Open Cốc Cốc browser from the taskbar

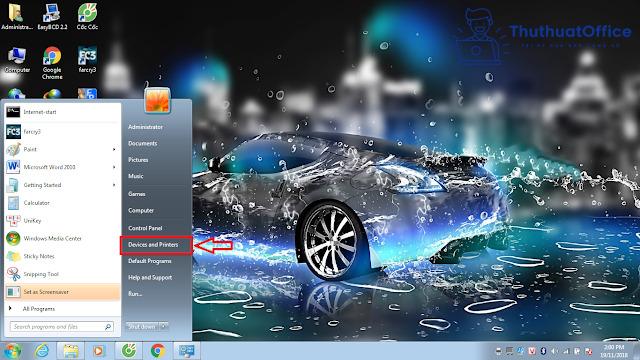pyautogui.click(x=129, y=351)
